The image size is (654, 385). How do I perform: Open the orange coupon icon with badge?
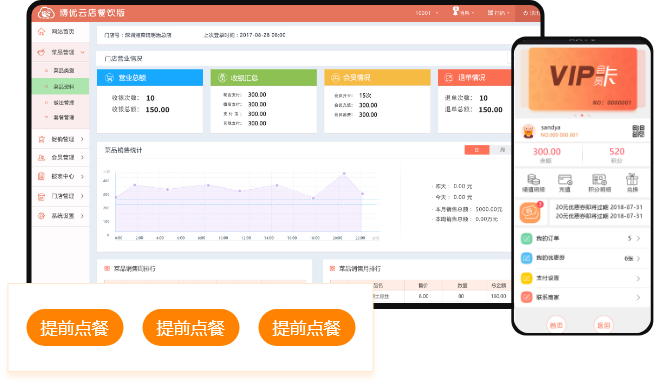coord(530,212)
